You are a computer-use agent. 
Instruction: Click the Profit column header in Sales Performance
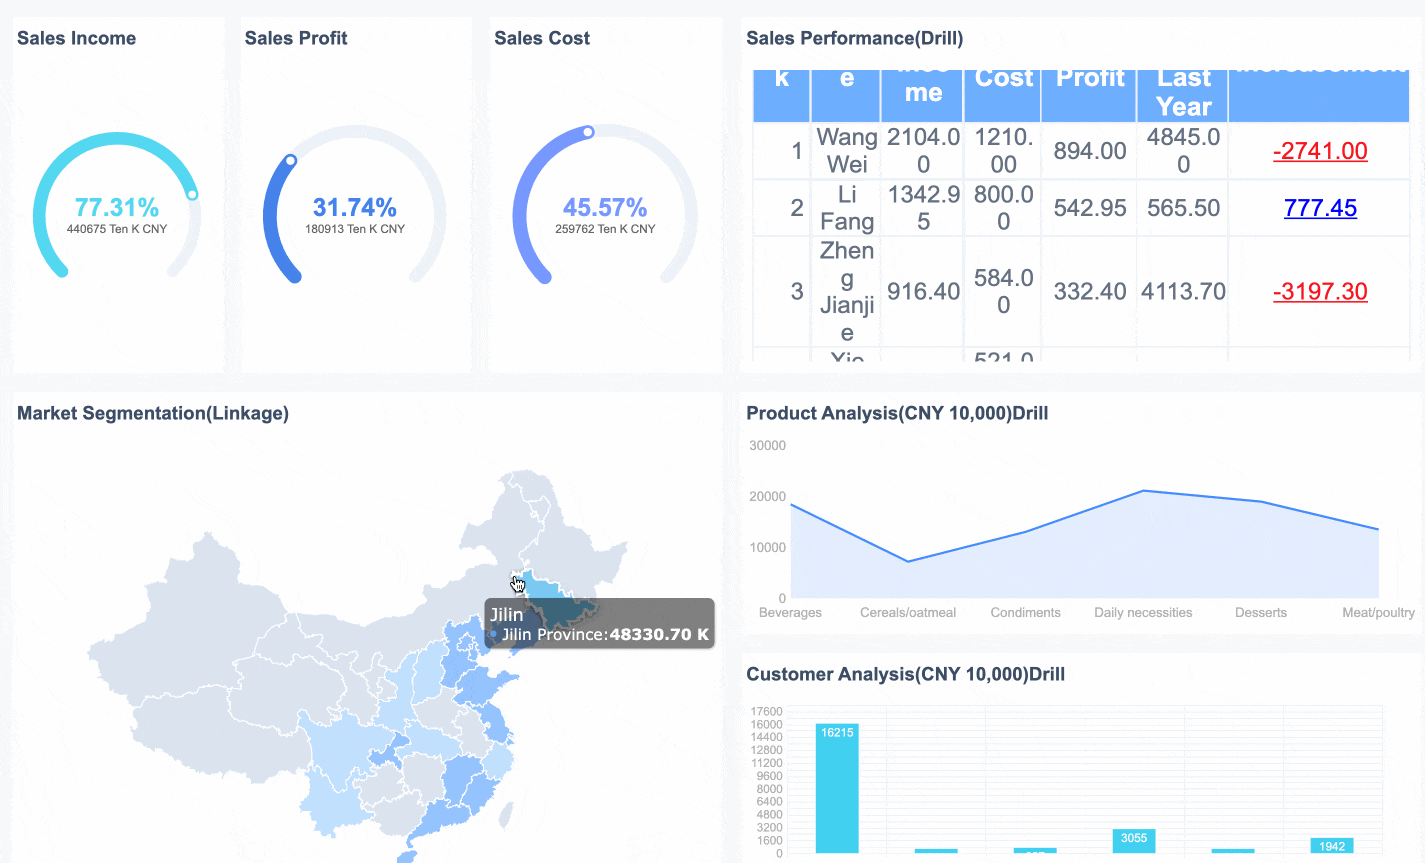[1089, 80]
